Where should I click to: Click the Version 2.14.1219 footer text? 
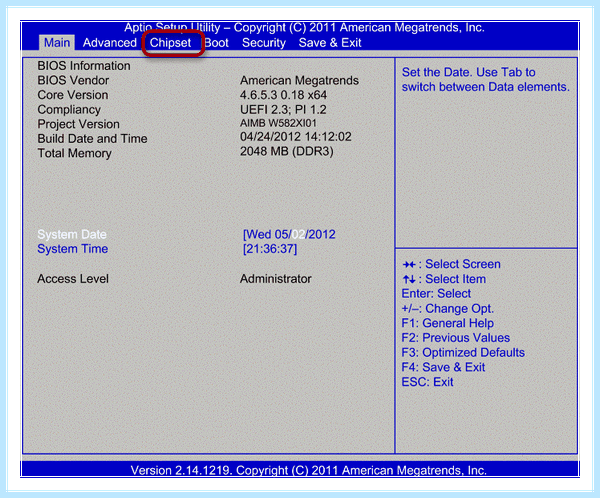tap(308, 470)
